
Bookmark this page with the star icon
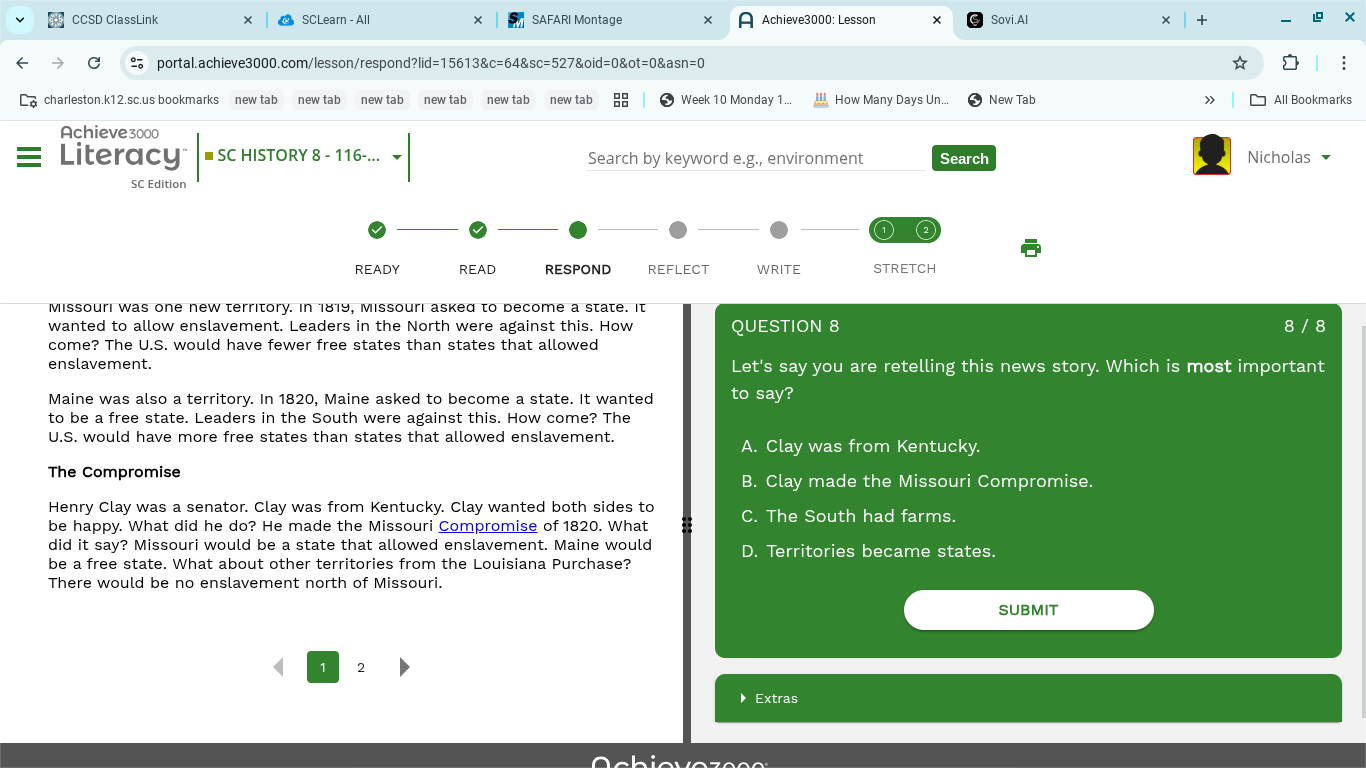(x=1240, y=63)
